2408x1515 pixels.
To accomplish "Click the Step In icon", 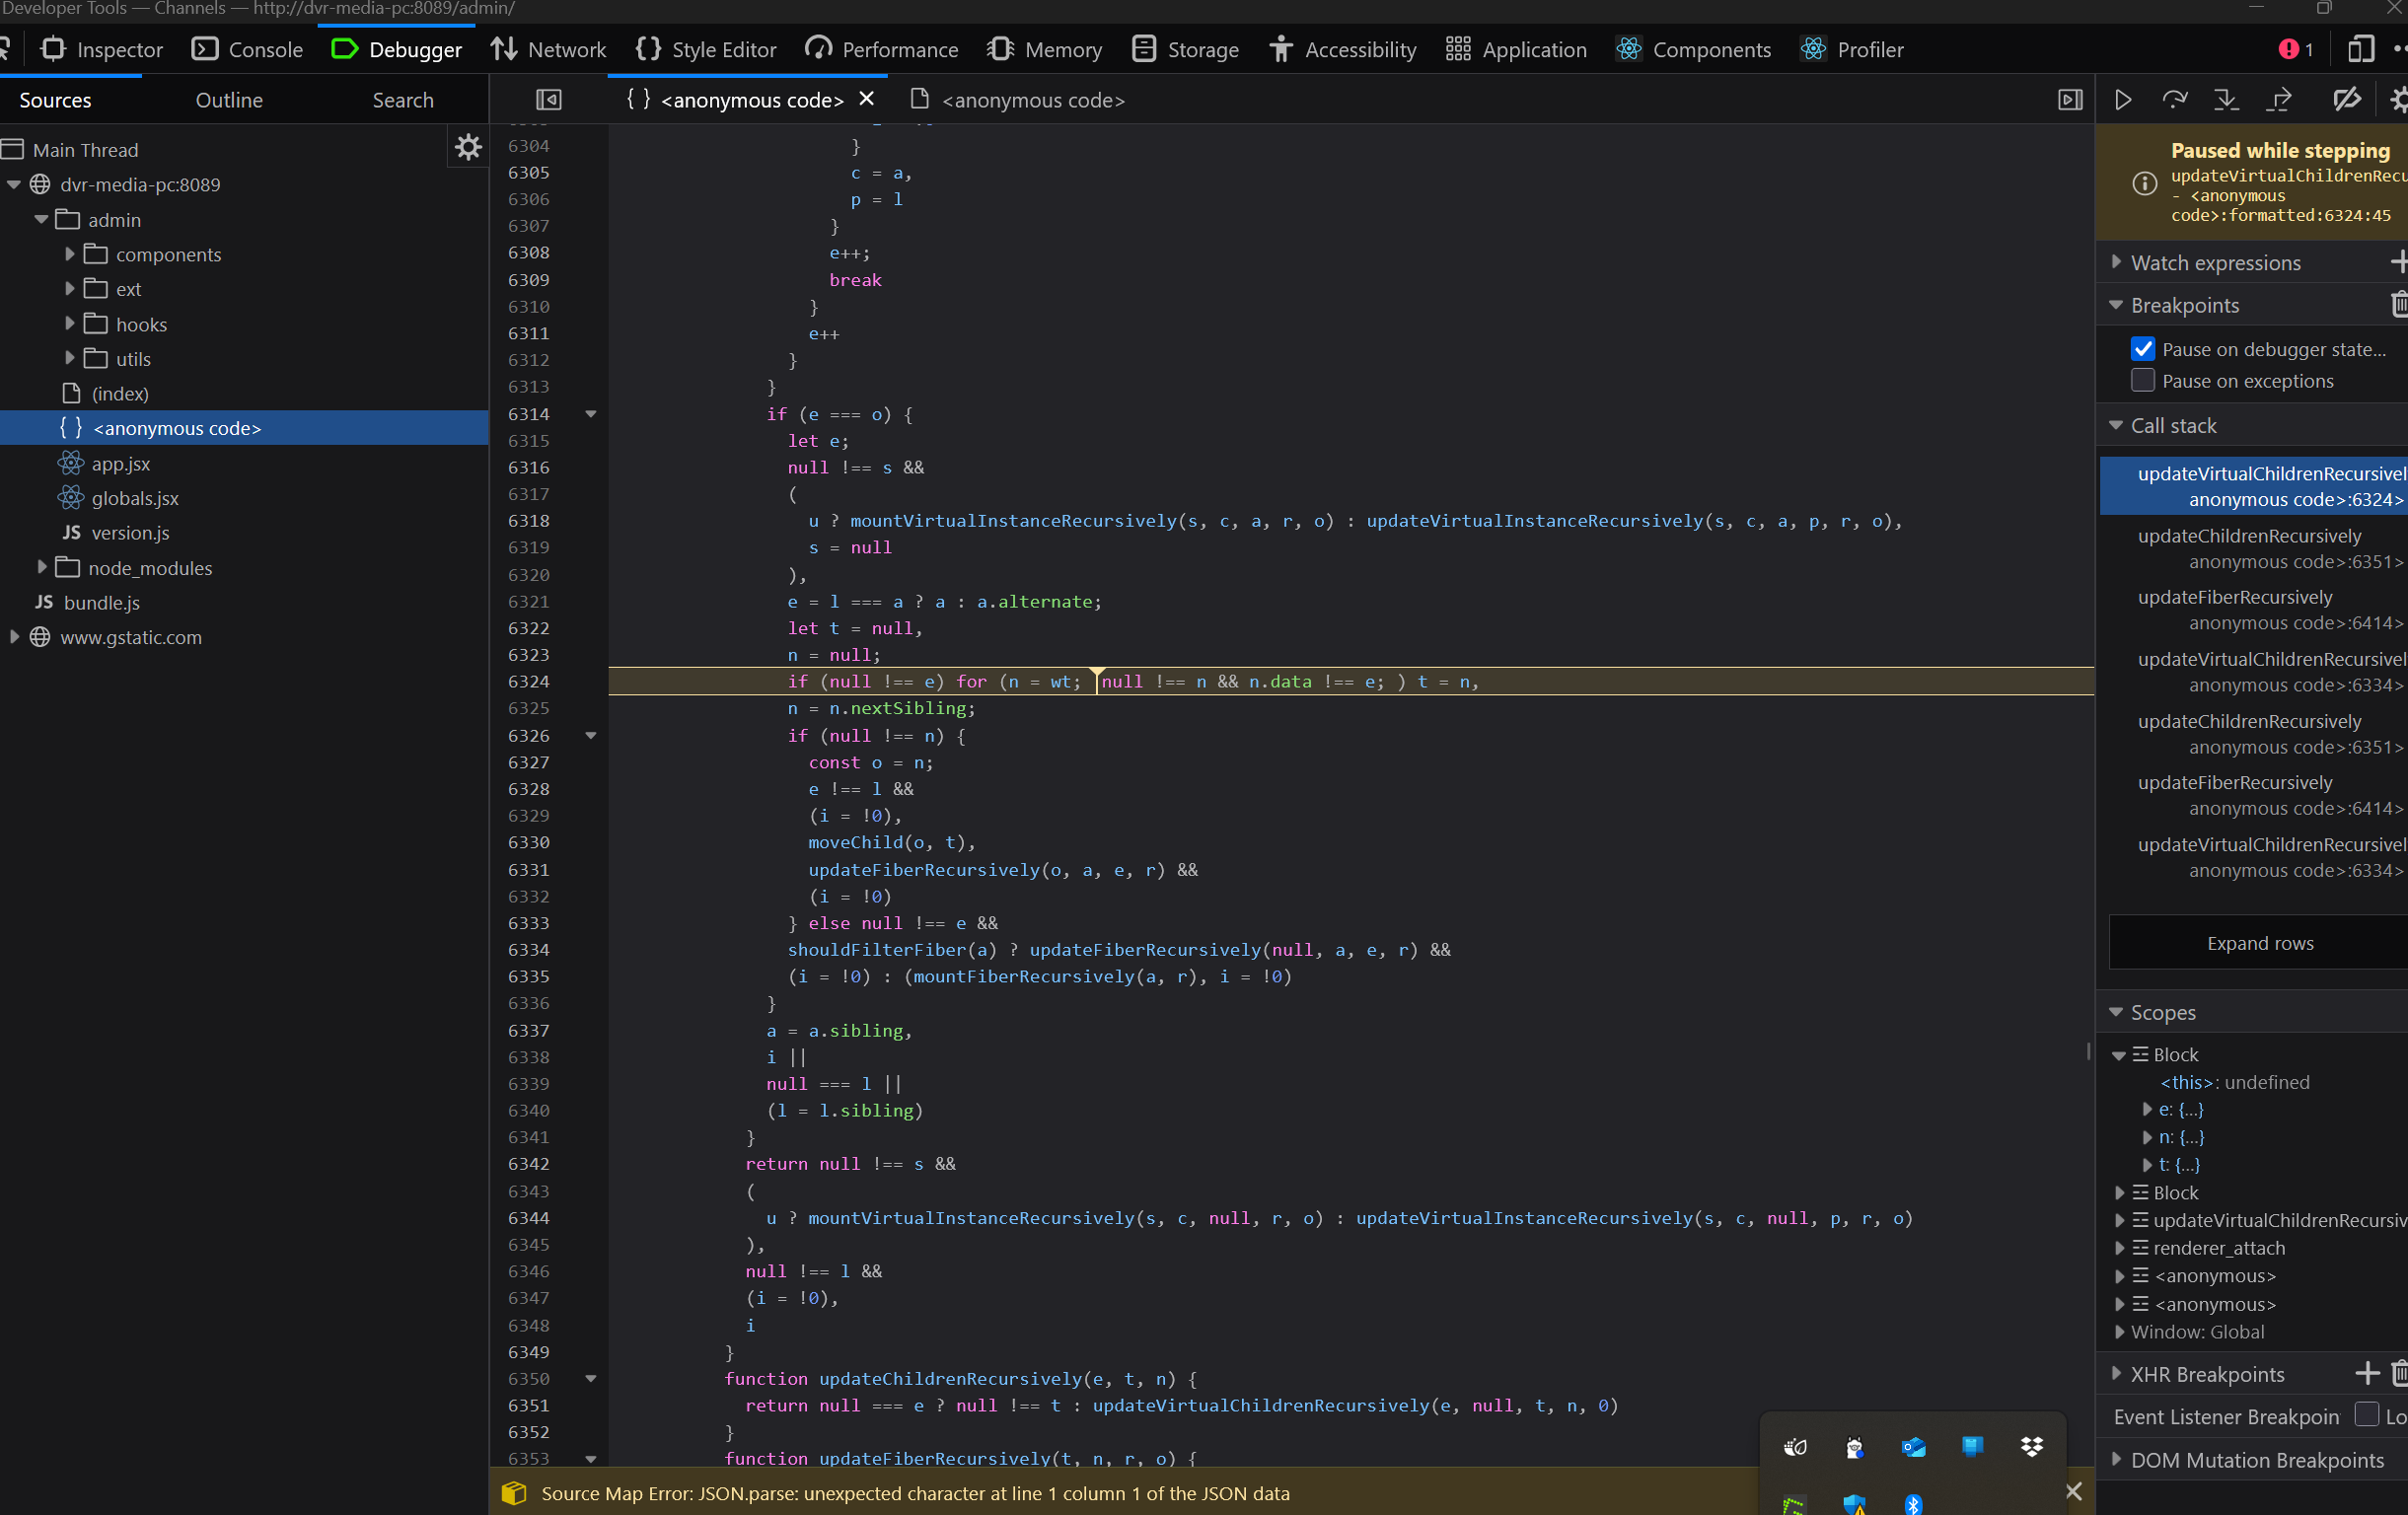I will (2226, 100).
